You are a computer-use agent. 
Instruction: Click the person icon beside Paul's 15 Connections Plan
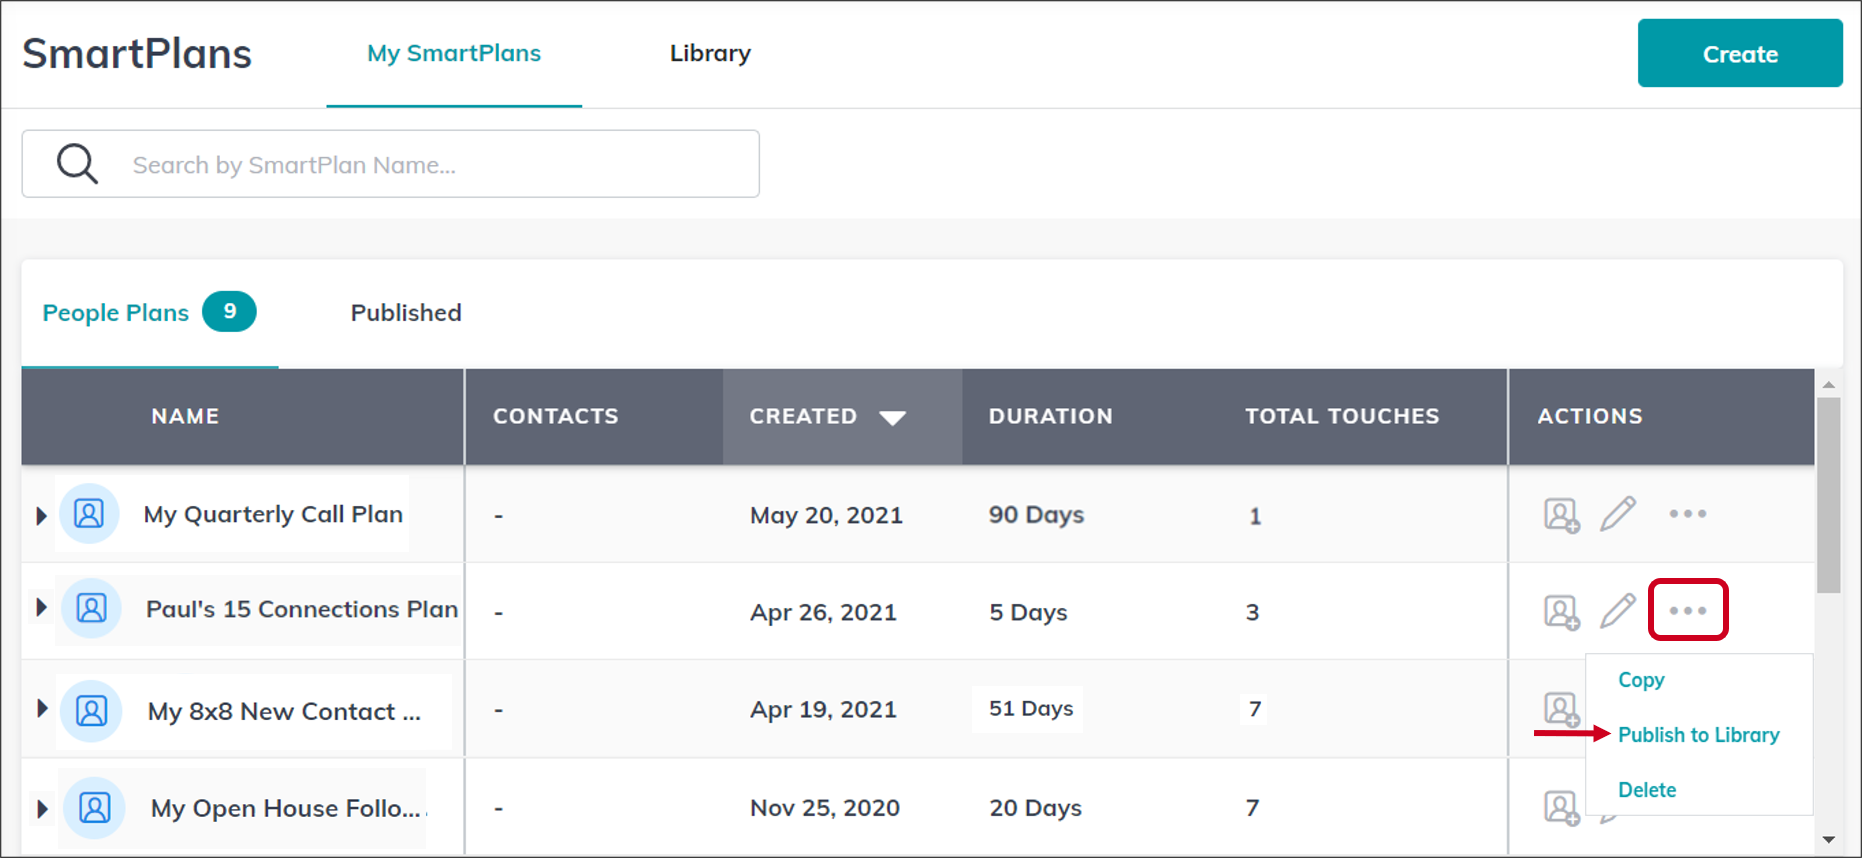click(91, 608)
